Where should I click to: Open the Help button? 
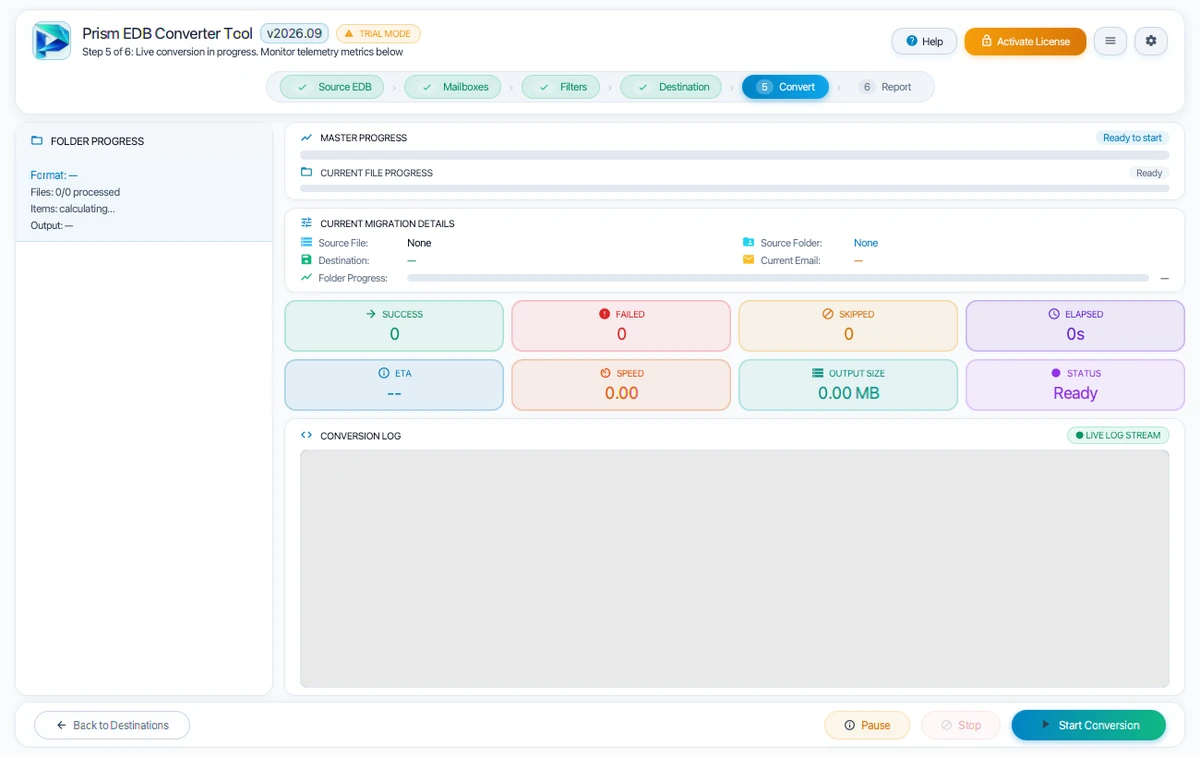coord(924,41)
